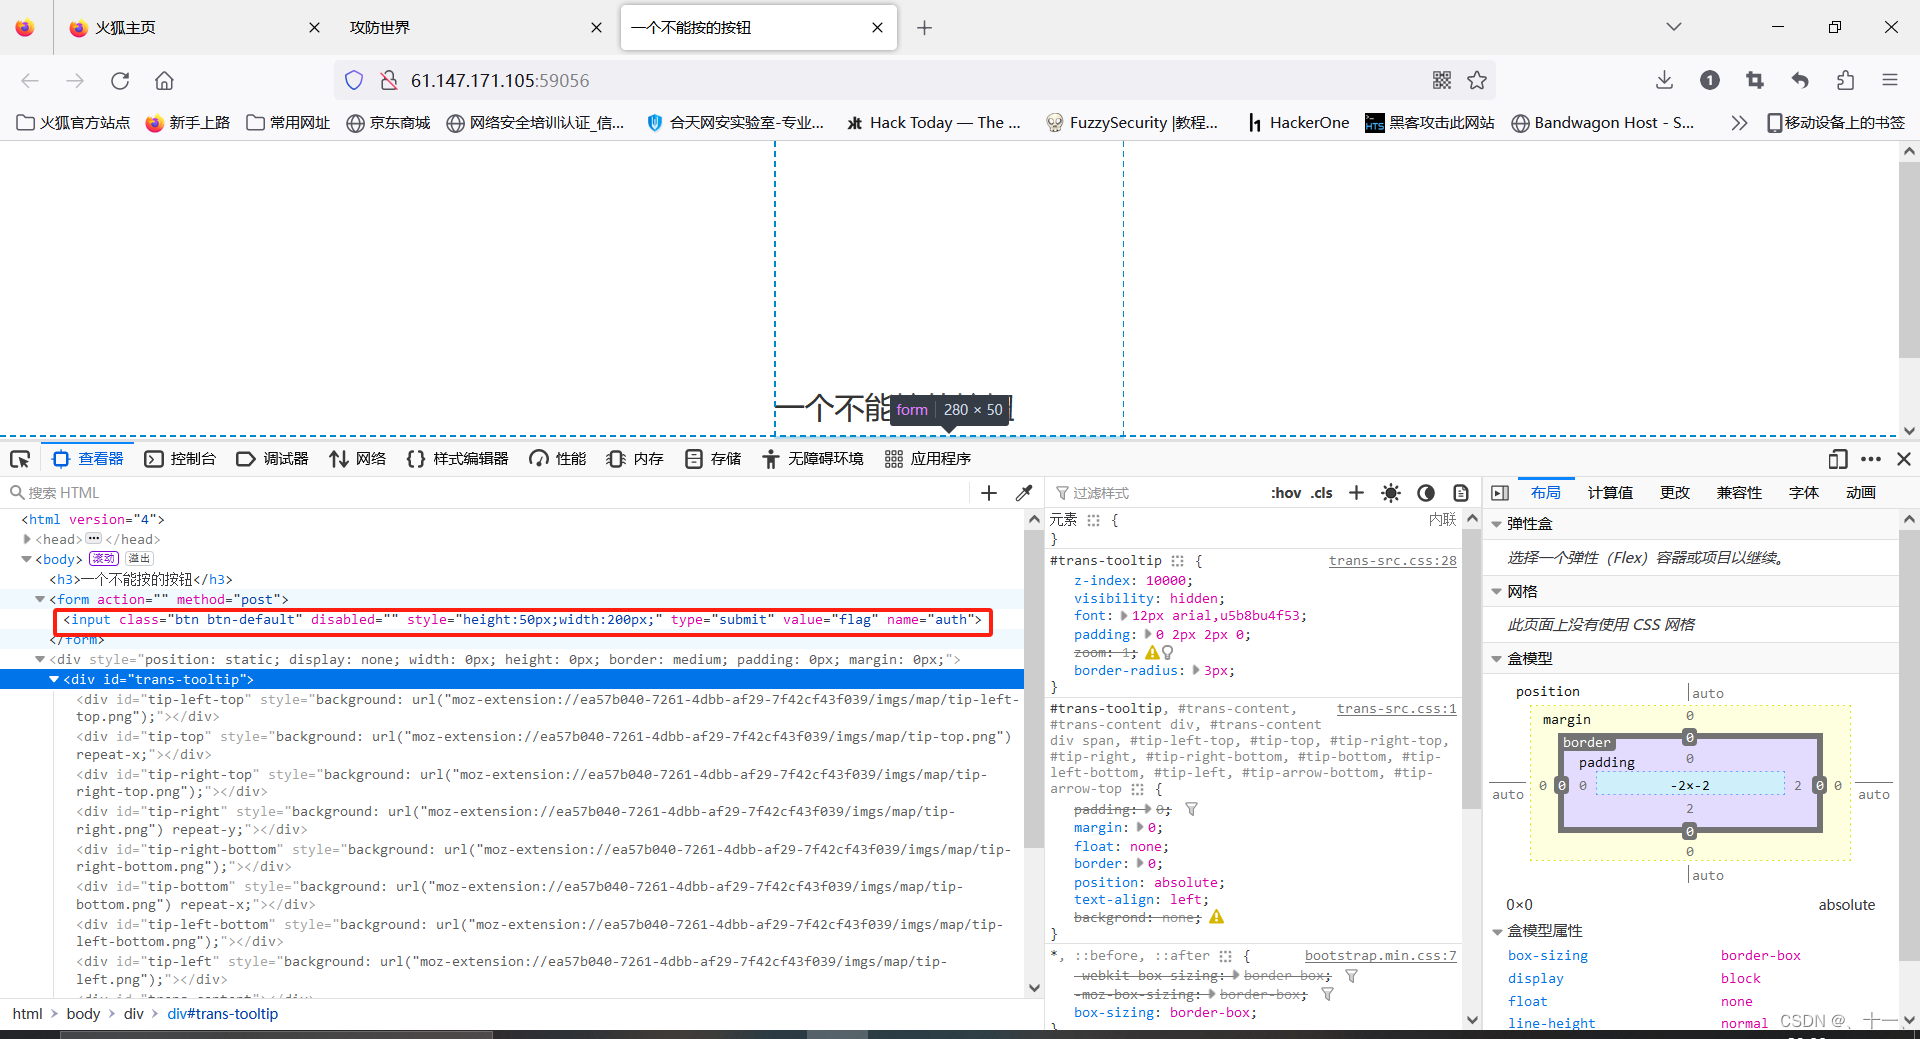
Task: Click the filter funnel beside -webkit-box-sizing
Action: (x=1351, y=976)
